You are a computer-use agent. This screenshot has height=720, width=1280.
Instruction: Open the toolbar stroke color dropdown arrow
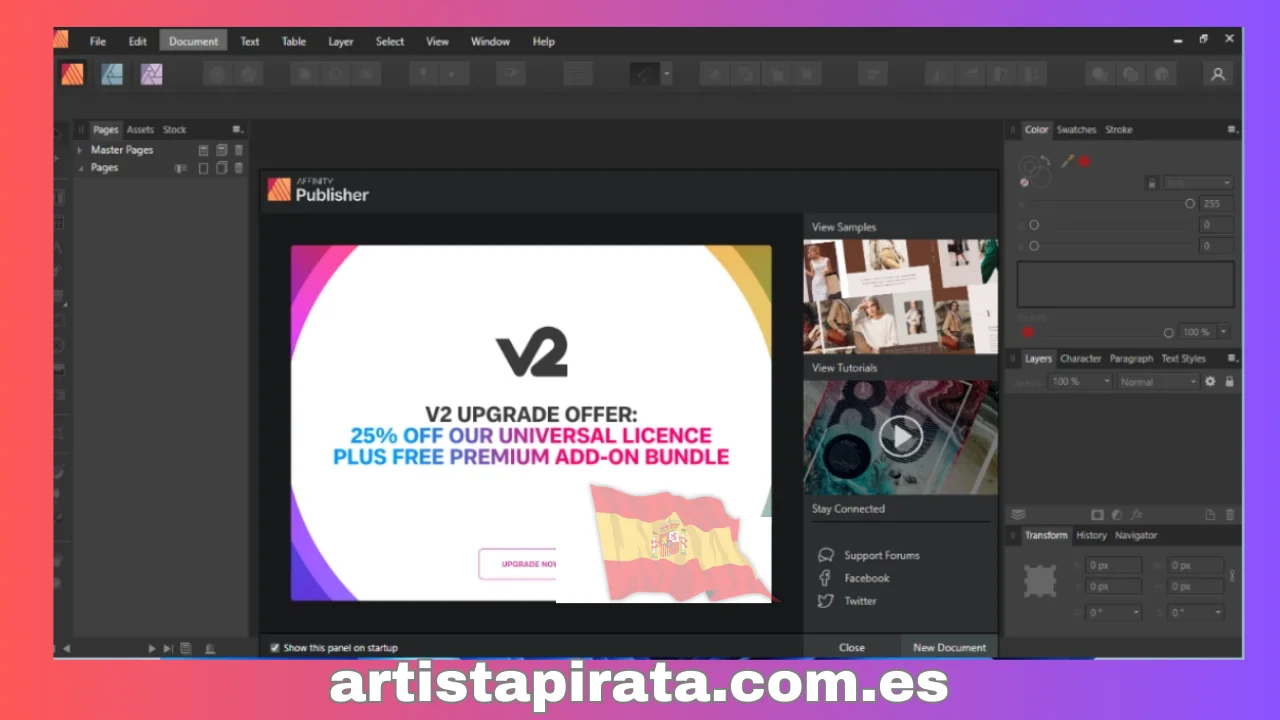pos(666,74)
